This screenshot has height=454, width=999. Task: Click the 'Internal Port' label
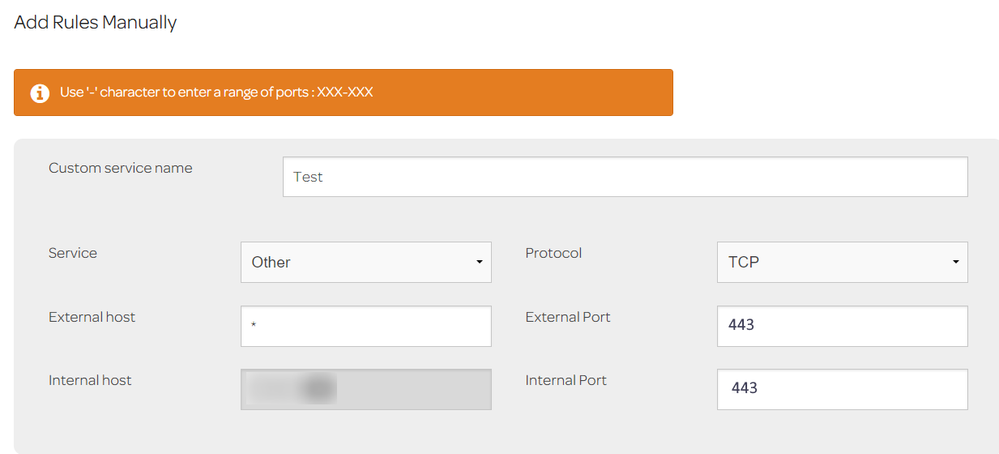(x=565, y=380)
